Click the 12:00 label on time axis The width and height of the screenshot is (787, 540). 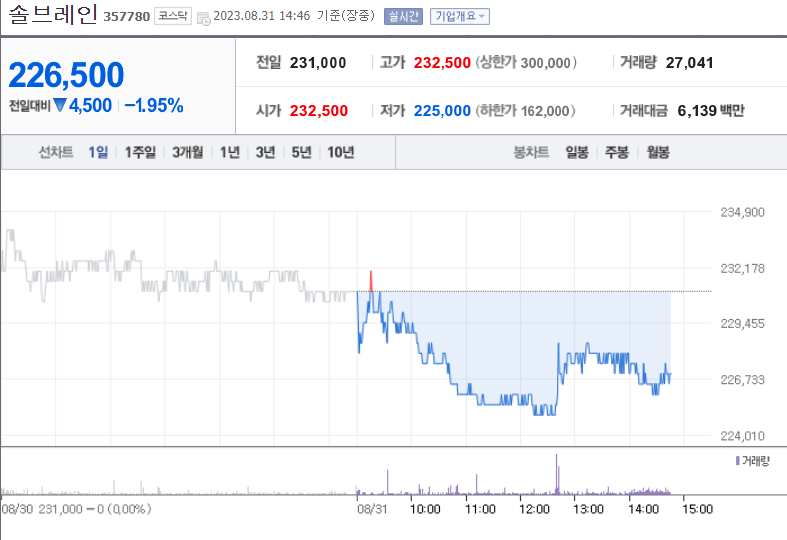(534, 509)
